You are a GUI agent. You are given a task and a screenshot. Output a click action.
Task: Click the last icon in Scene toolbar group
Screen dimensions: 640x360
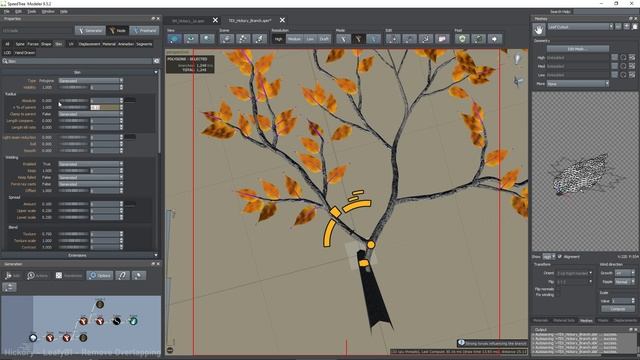tap(259, 39)
